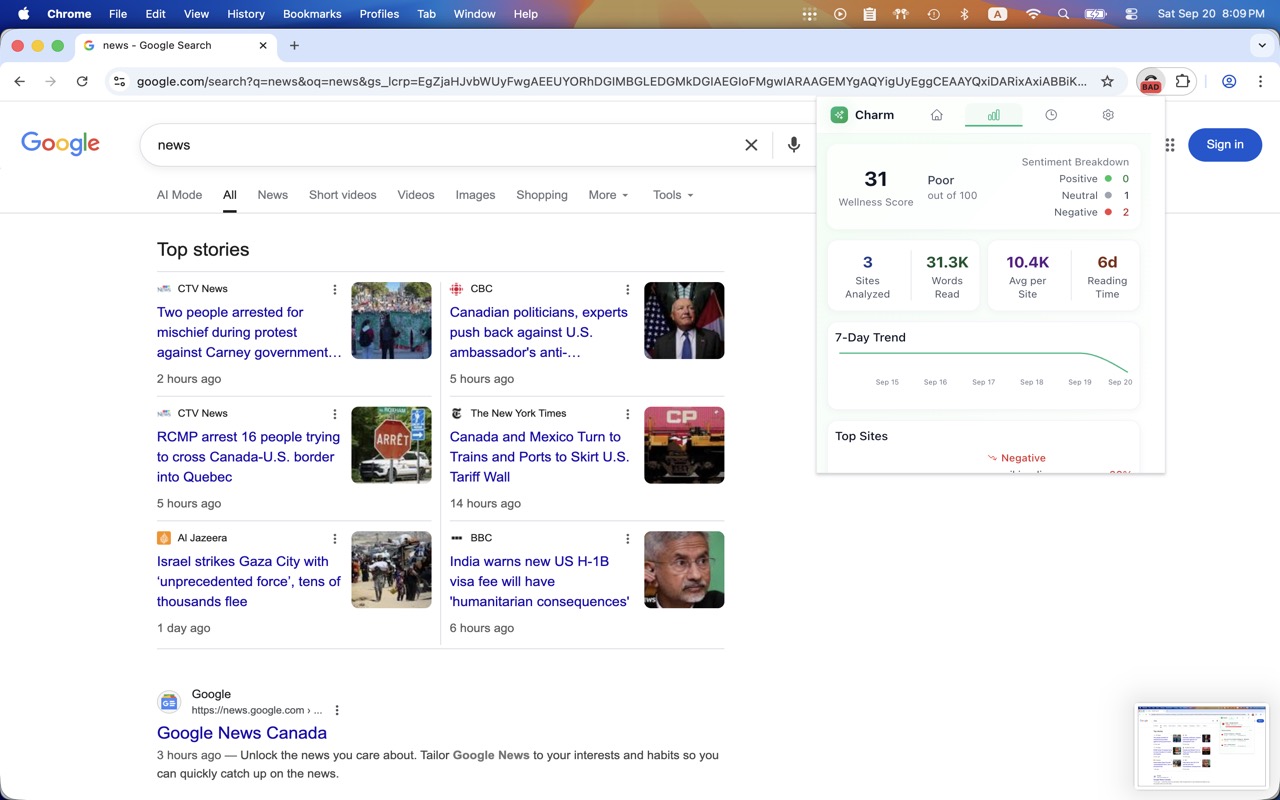Open the screenshot preview thumbnail
The image size is (1280, 800).
point(1202,746)
